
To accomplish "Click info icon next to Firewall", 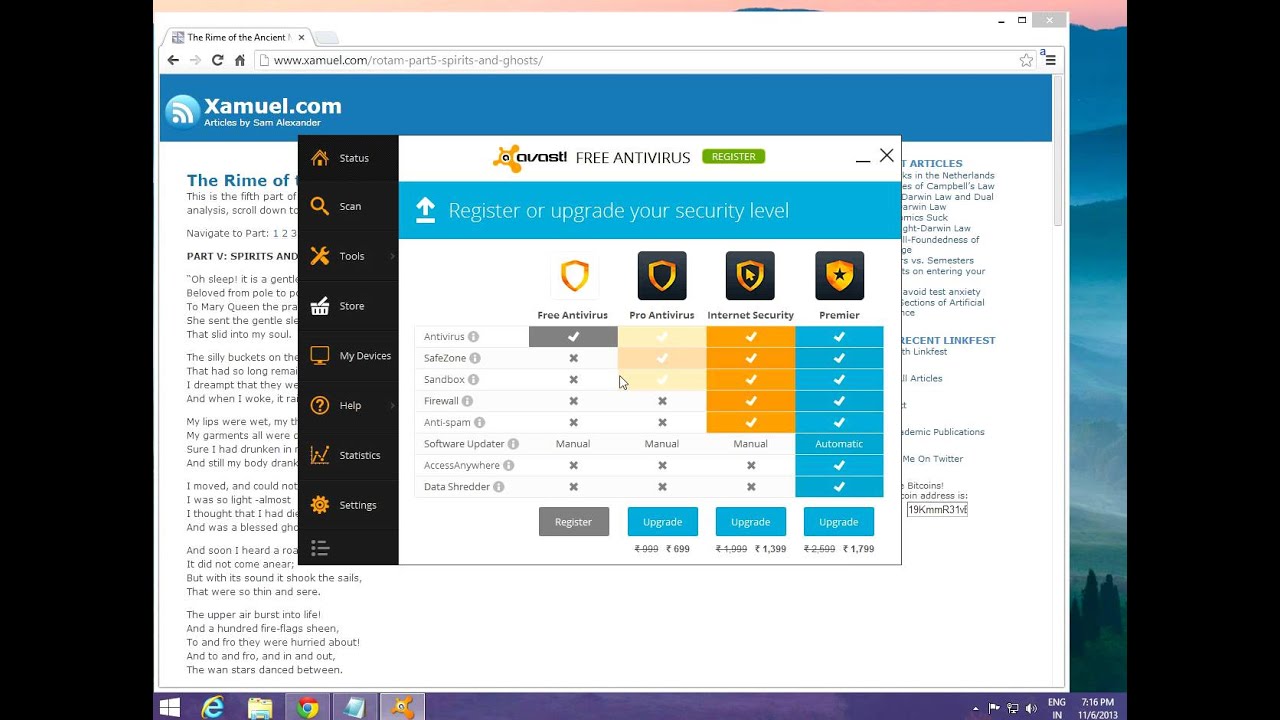I will point(467,401).
